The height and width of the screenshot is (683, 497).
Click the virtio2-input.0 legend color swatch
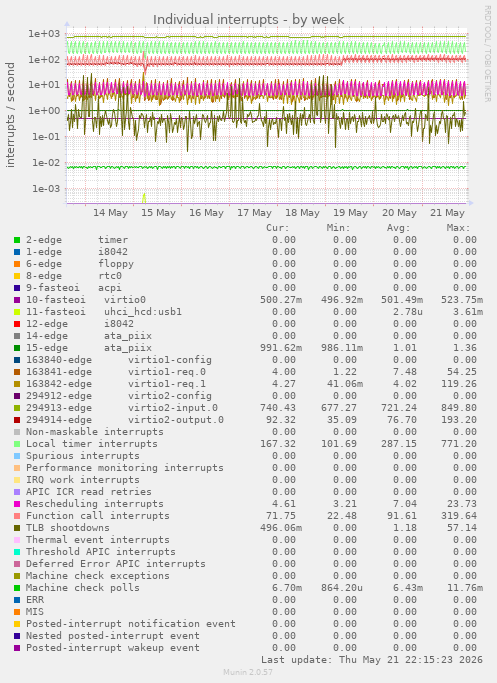17,408
